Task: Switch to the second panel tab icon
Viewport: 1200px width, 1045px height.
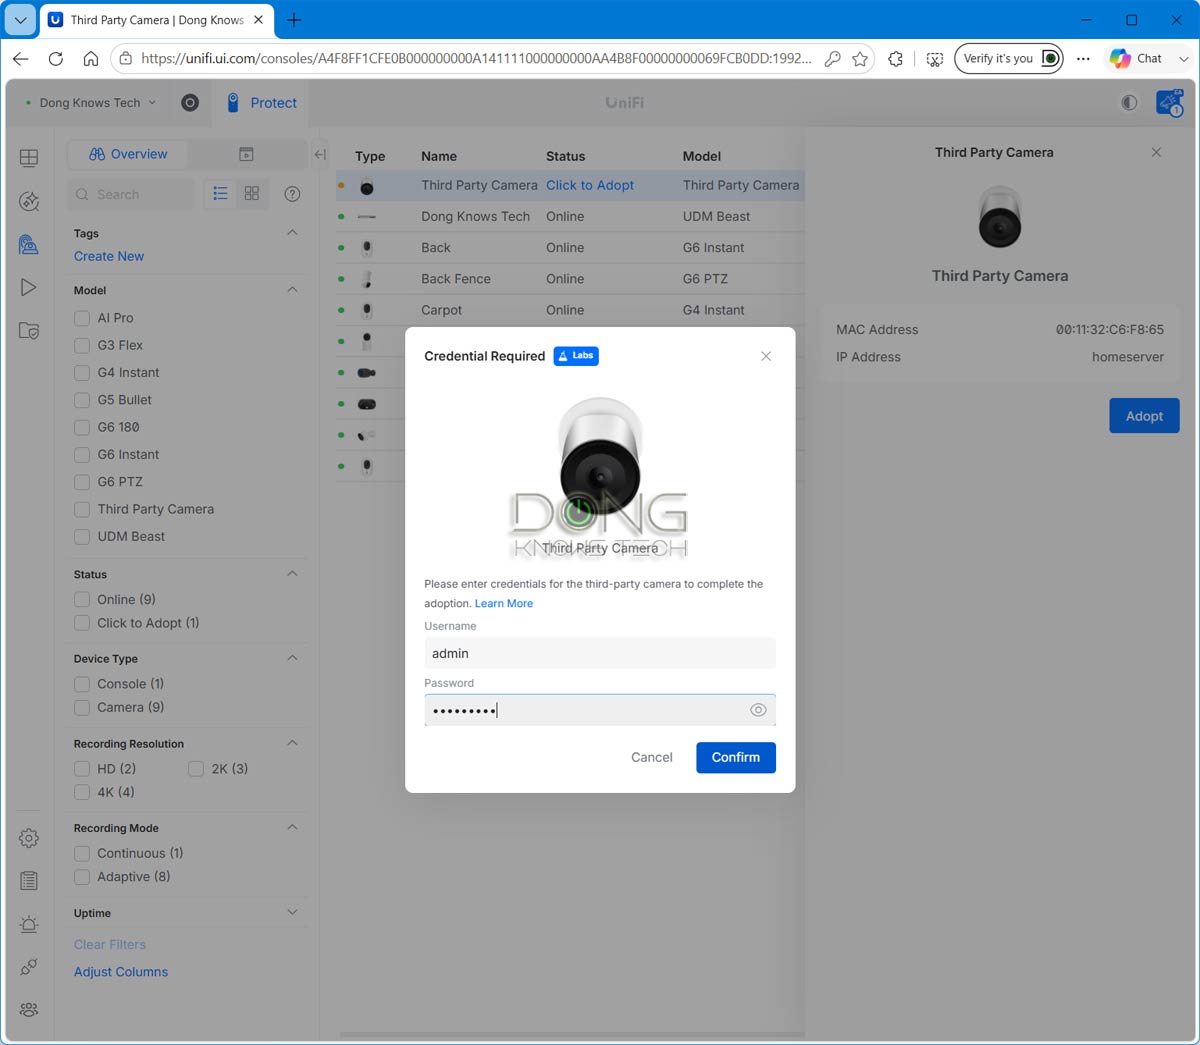Action: [246, 154]
